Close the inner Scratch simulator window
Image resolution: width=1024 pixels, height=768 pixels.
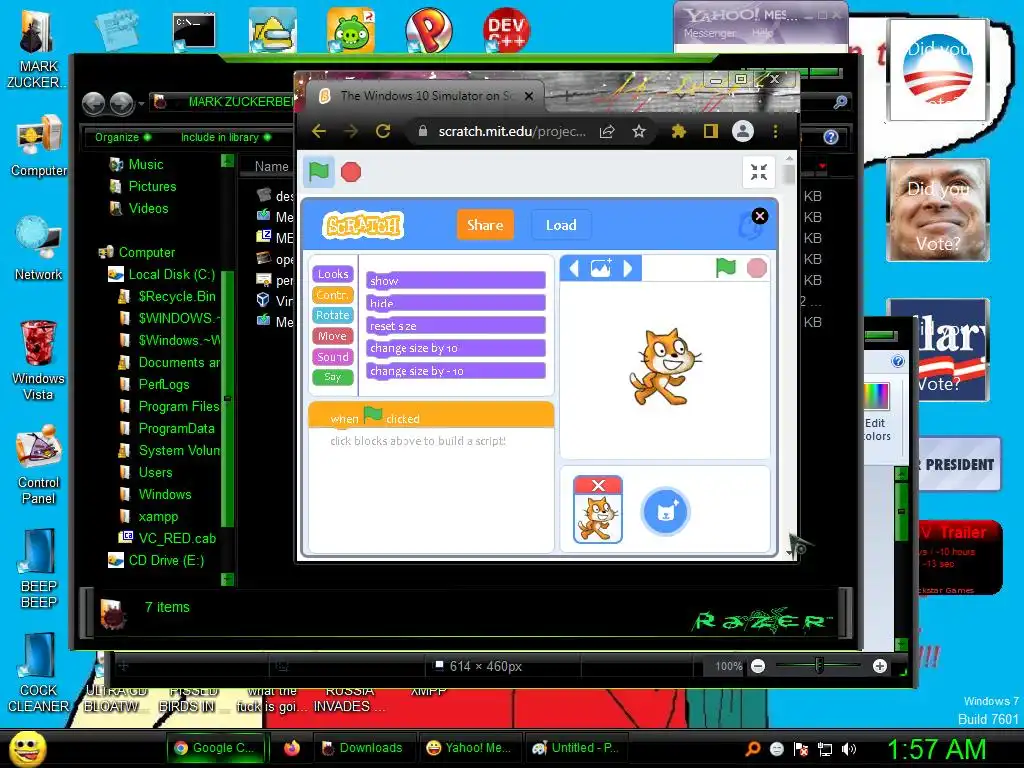pos(760,216)
